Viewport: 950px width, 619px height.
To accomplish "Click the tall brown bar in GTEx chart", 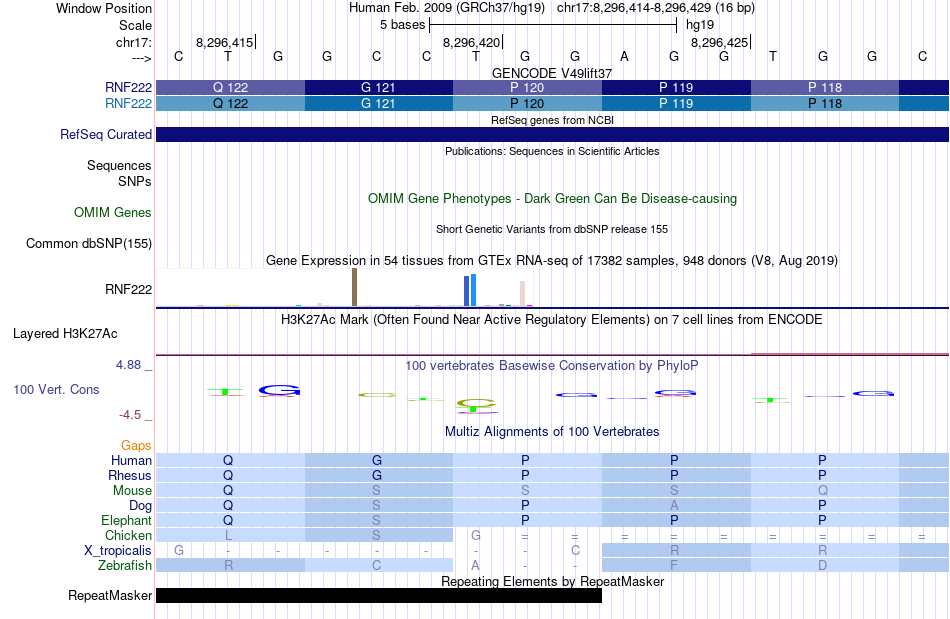I will tap(354, 287).
